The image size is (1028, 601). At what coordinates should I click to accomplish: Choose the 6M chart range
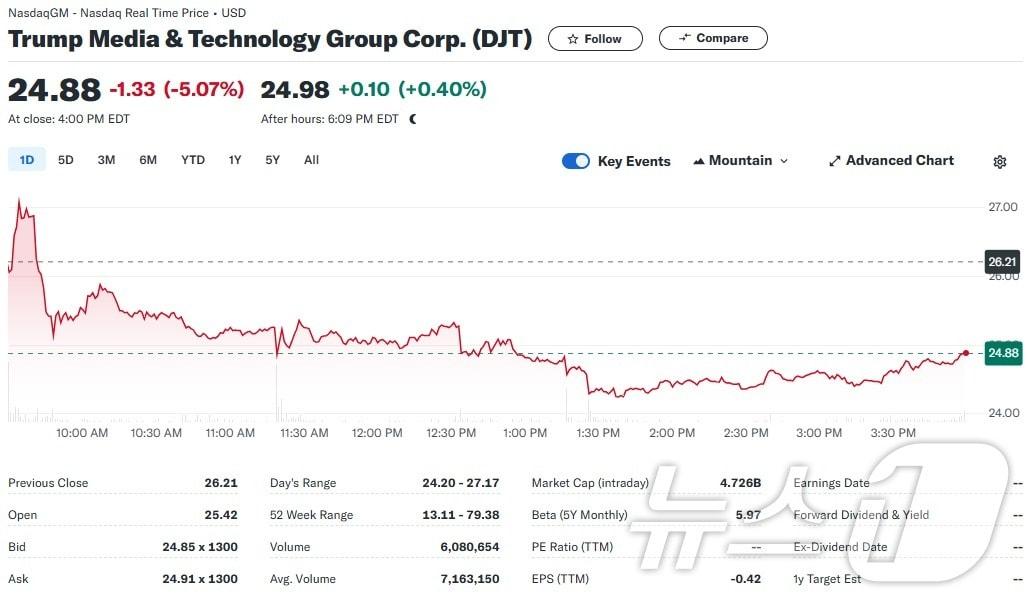coord(148,160)
